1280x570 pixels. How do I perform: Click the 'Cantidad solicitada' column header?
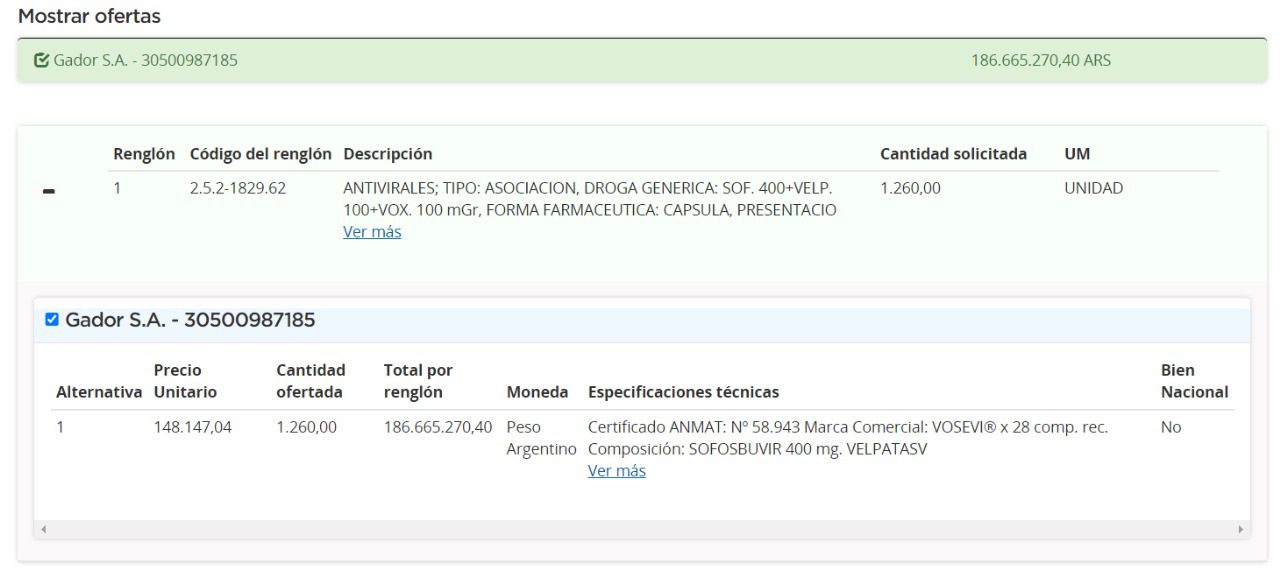953,154
